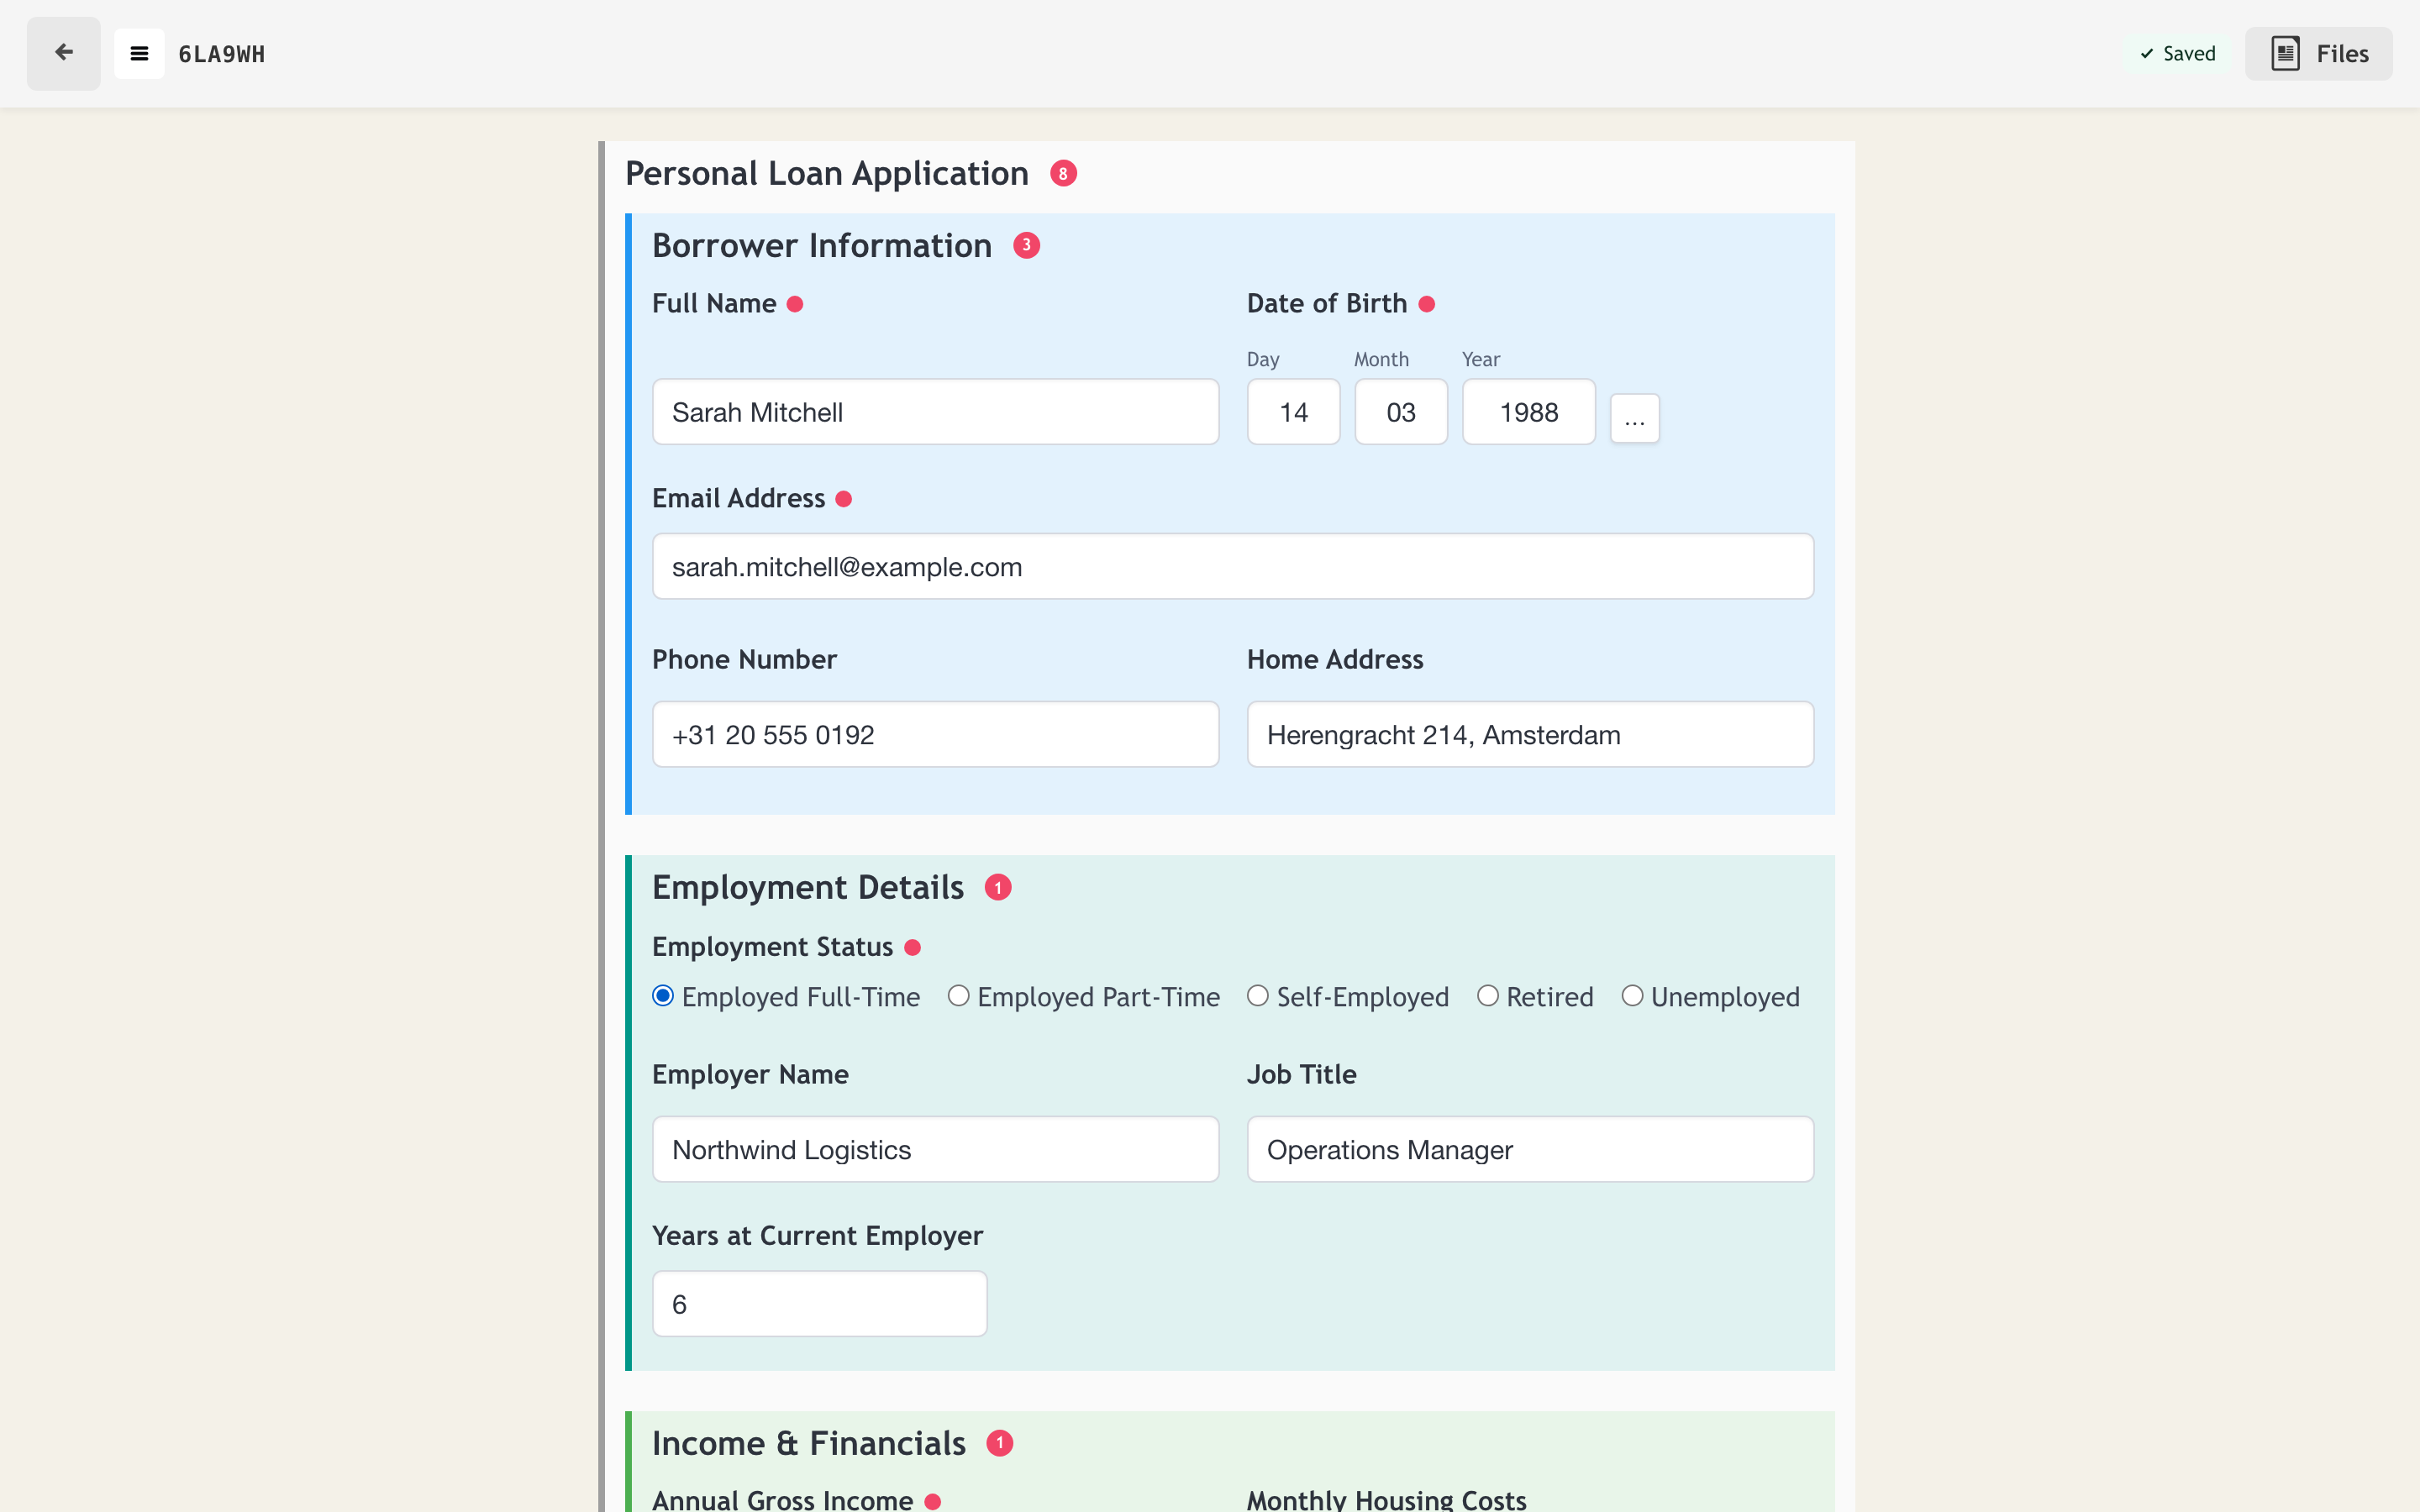Click the back arrow button

(x=63, y=53)
